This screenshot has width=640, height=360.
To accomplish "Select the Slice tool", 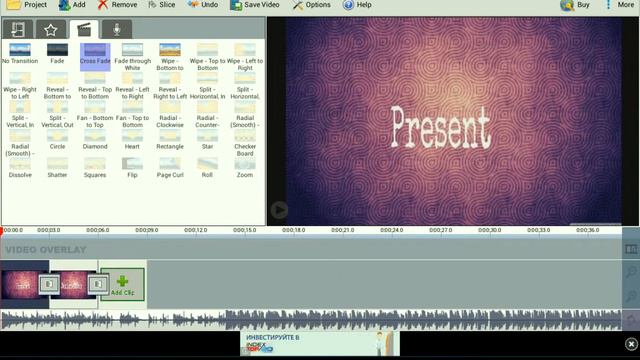I will (162, 5).
